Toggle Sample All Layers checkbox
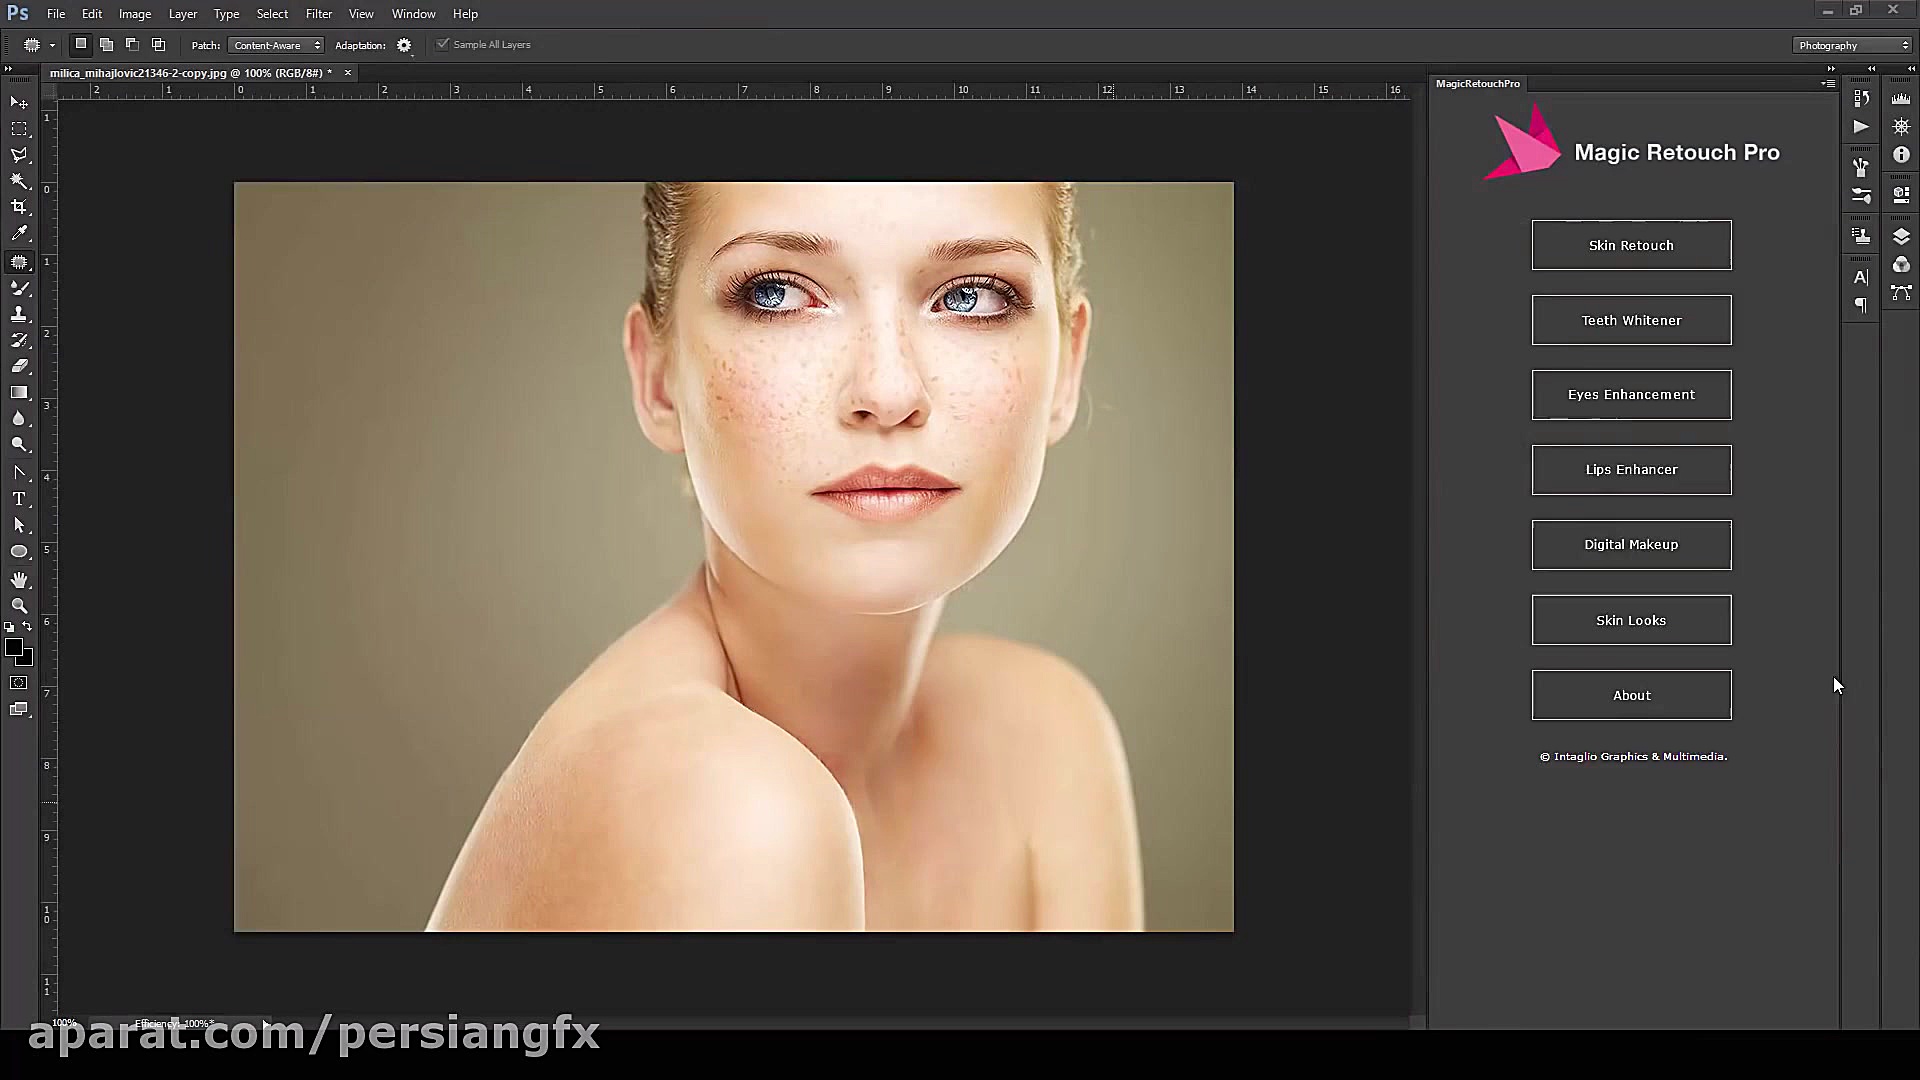1920x1080 pixels. 443,44
